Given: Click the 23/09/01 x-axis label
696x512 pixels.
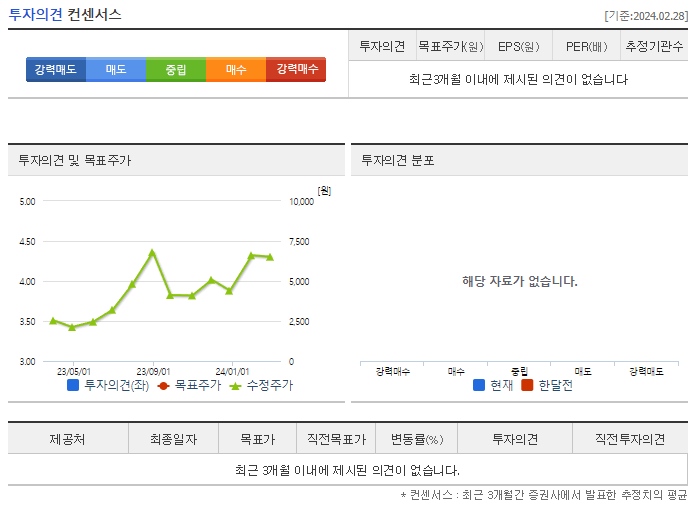Looking at the screenshot, I should pos(153,372).
